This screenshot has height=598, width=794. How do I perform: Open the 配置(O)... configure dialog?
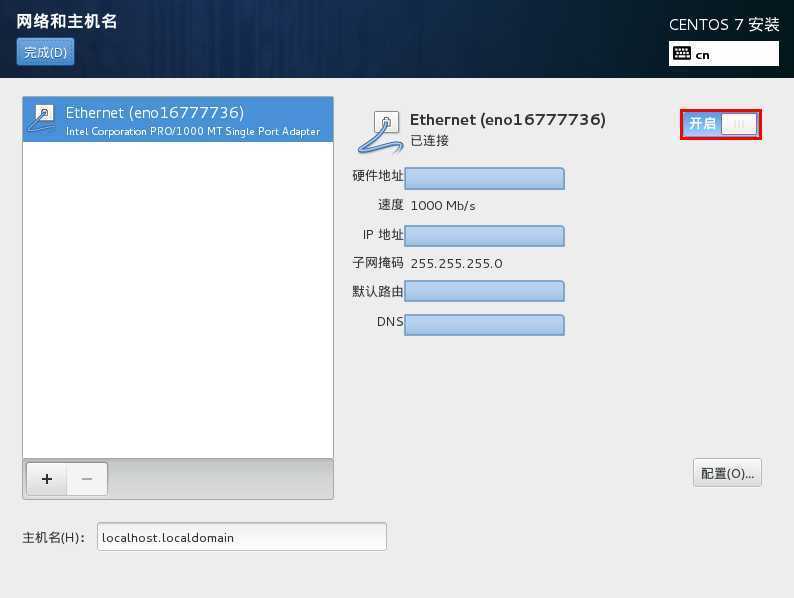tap(727, 473)
